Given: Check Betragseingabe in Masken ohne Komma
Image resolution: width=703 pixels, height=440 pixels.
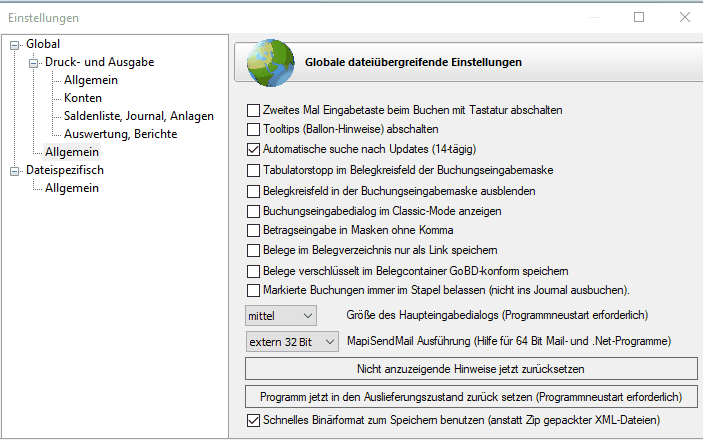Looking at the screenshot, I should click(253, 231).
